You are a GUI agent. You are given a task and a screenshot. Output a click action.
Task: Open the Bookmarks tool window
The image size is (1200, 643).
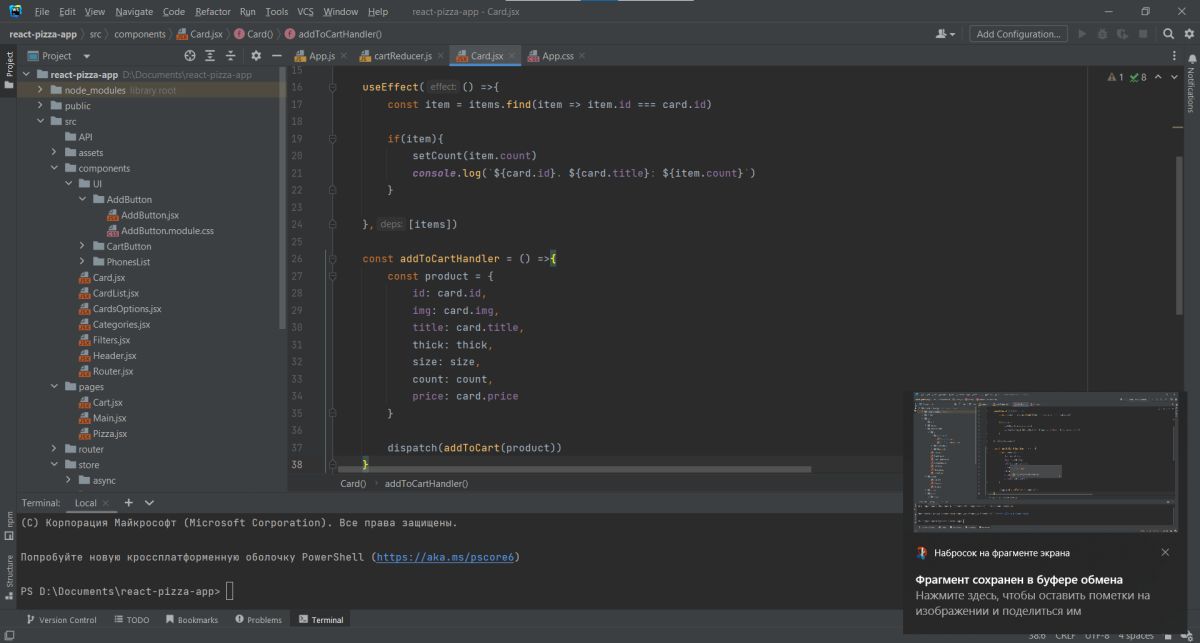190,620
